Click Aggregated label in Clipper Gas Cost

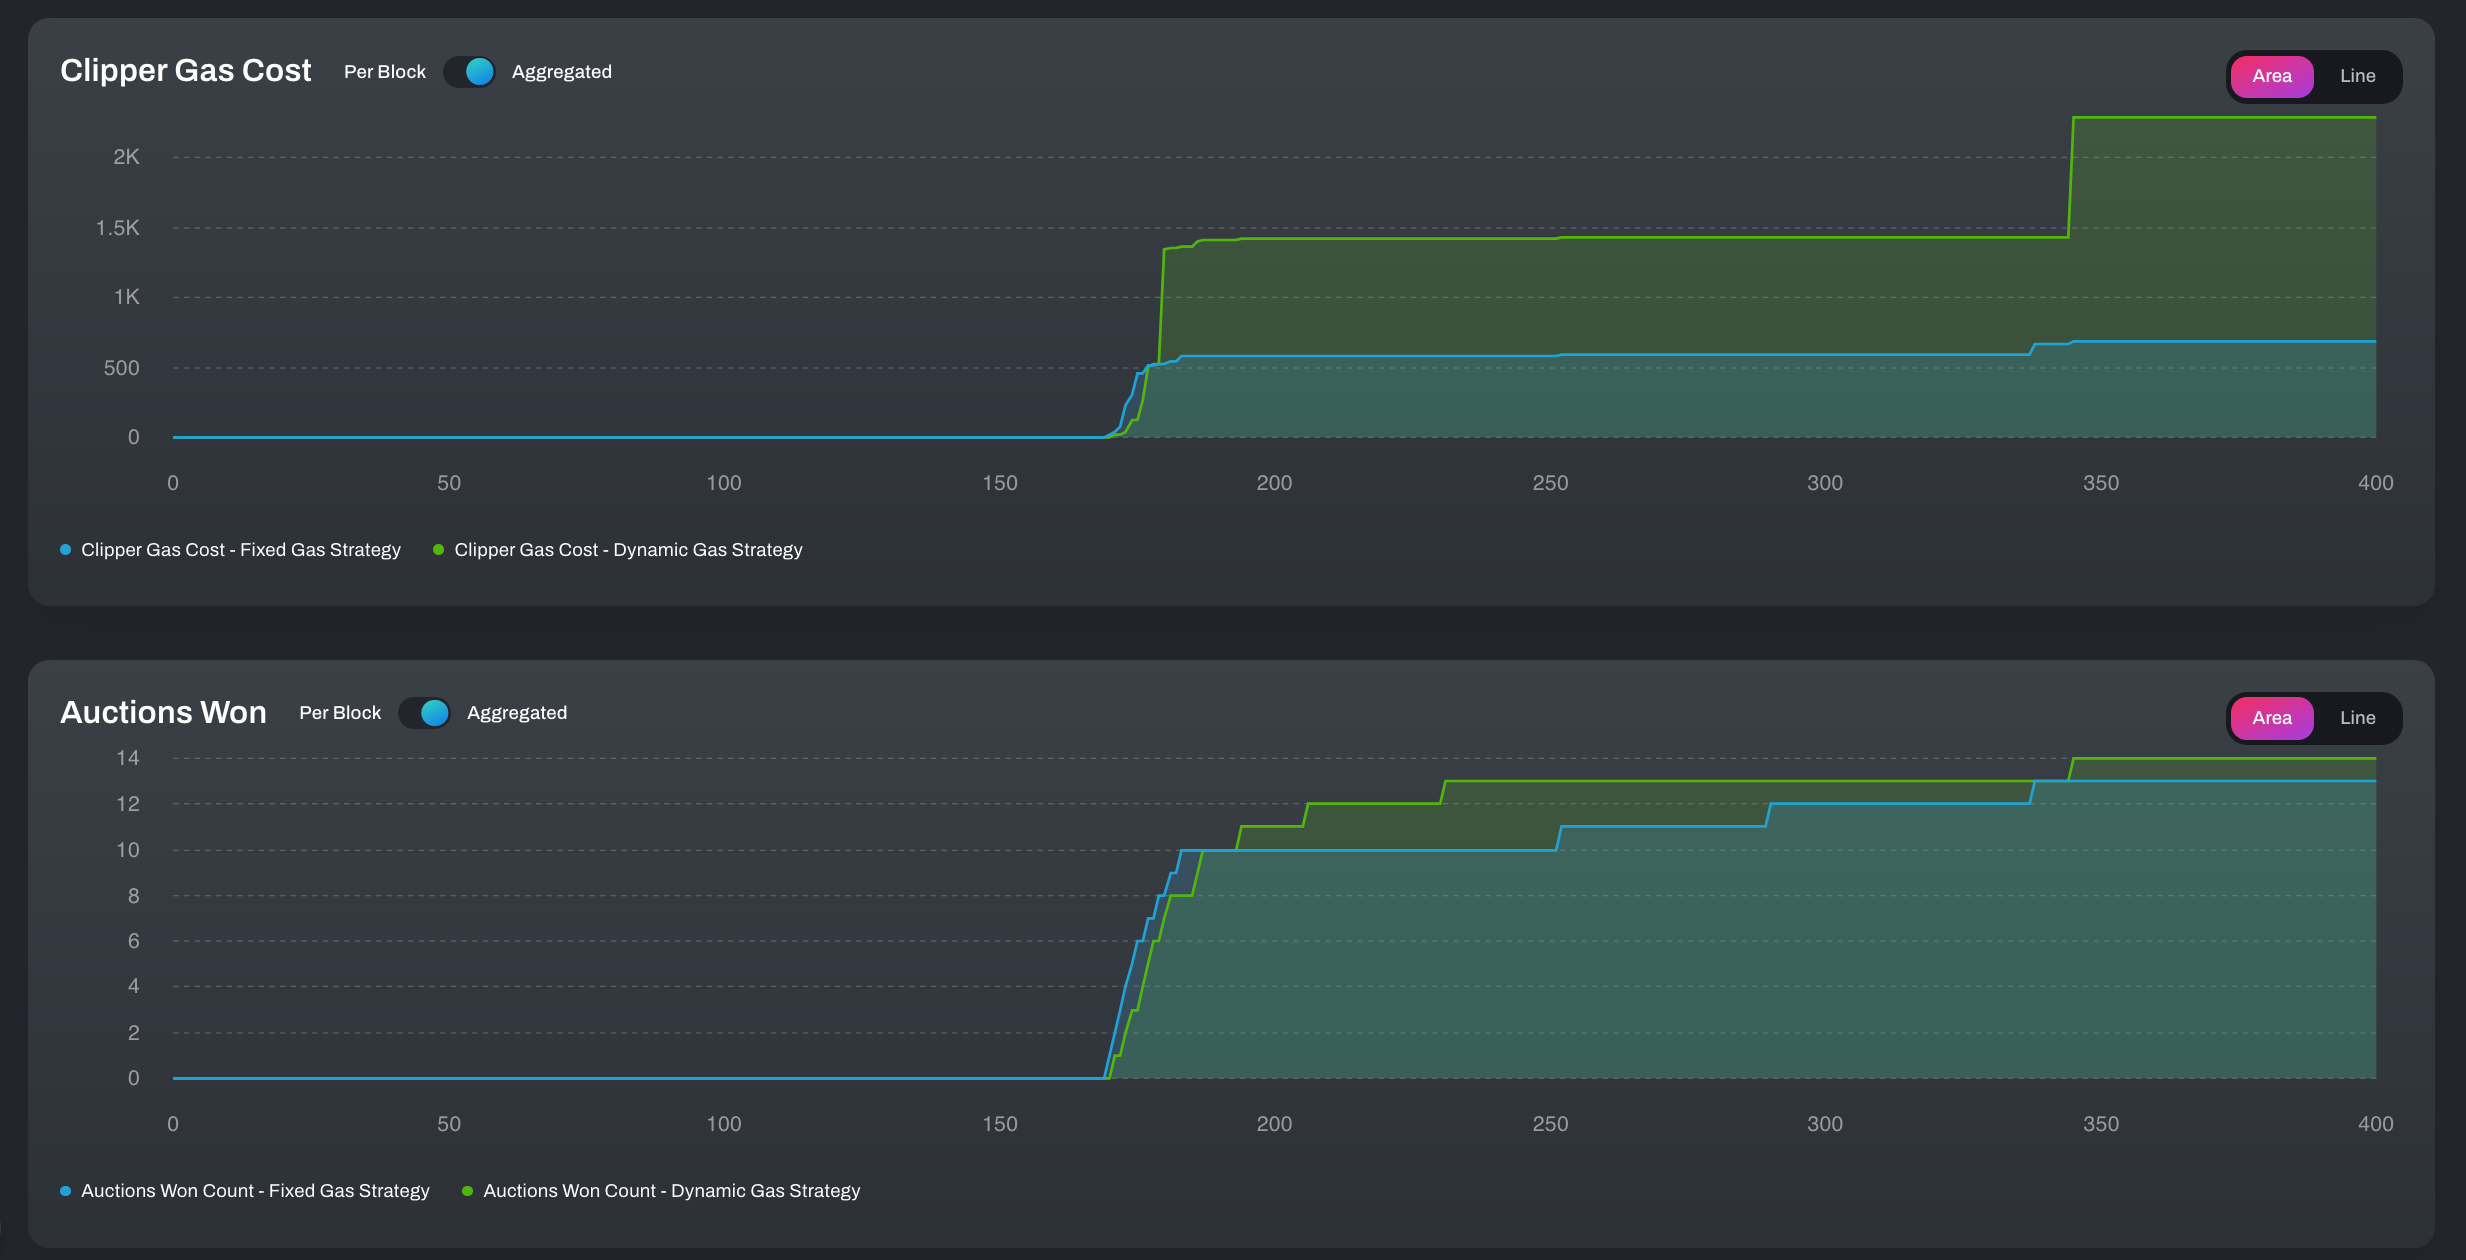click(561, 72)
